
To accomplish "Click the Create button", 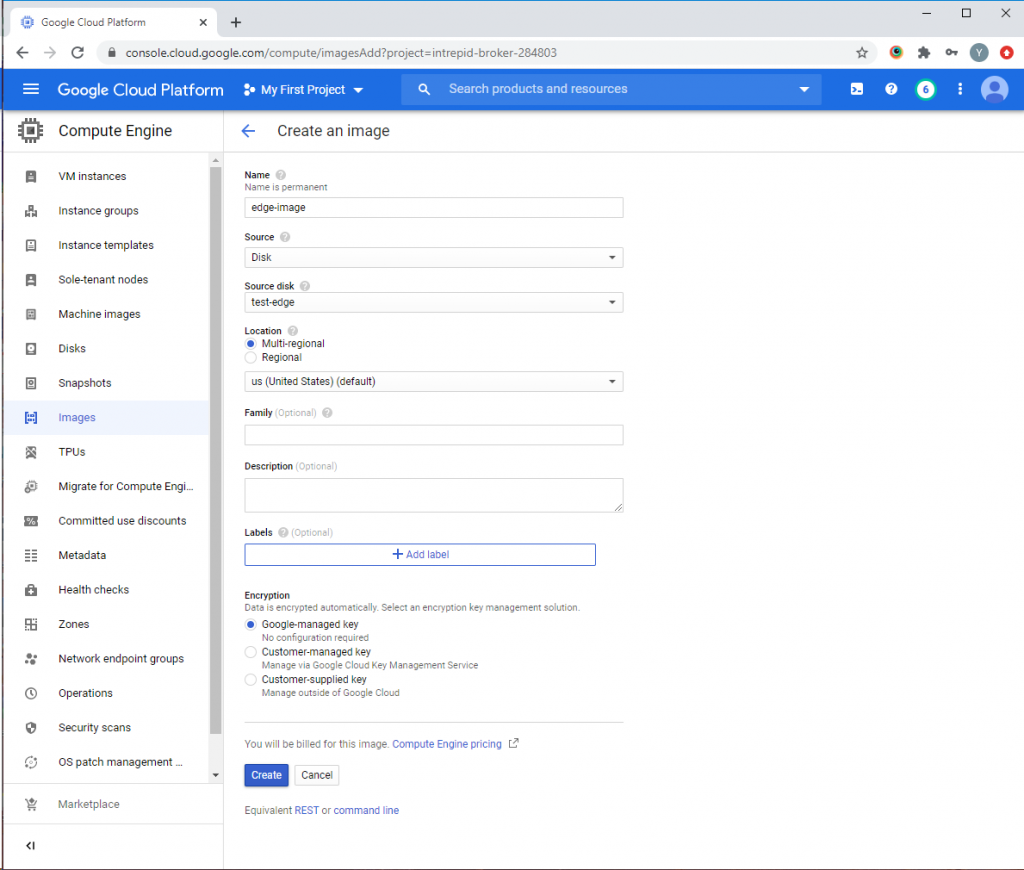I will (x=266, y=775).
